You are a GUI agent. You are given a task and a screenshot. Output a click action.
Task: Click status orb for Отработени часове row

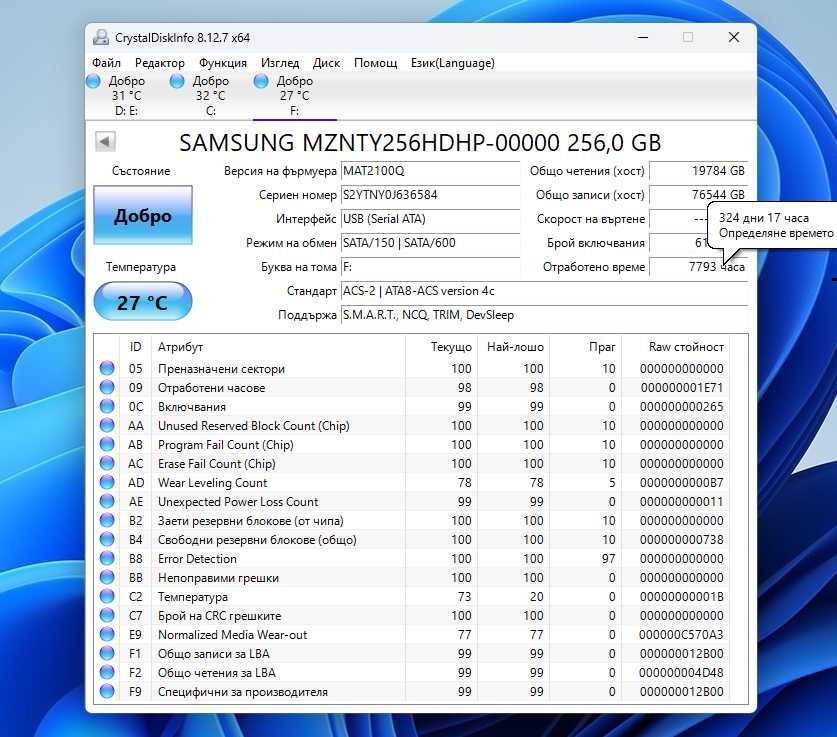107,387
